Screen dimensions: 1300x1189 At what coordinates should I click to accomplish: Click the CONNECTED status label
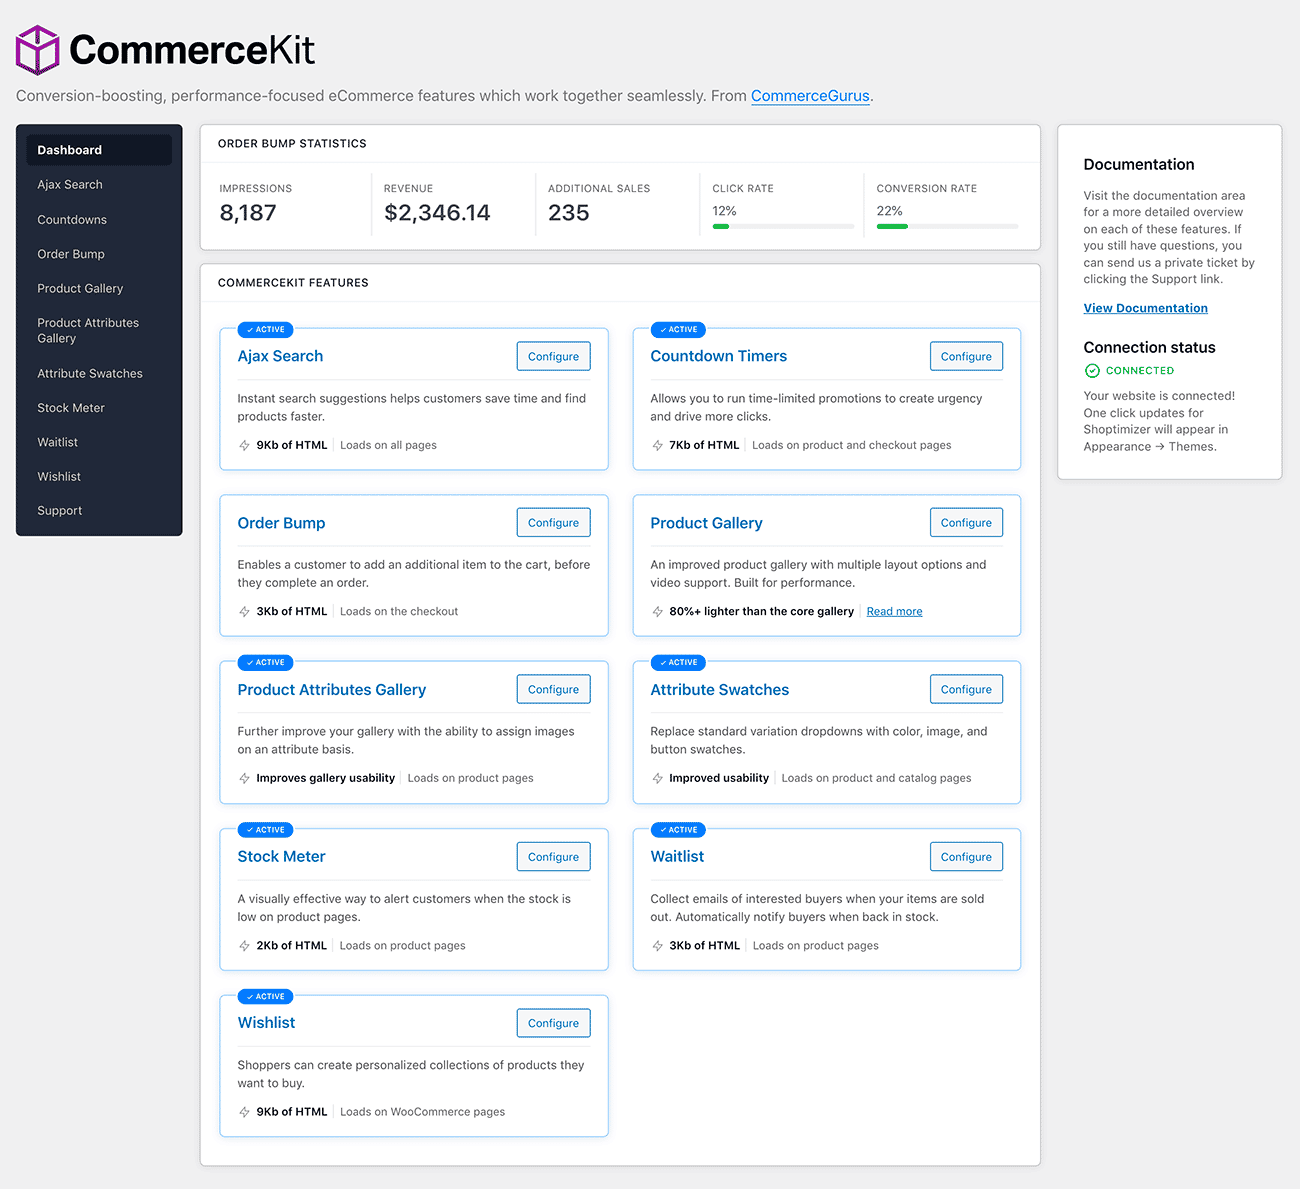point(1140,370)
